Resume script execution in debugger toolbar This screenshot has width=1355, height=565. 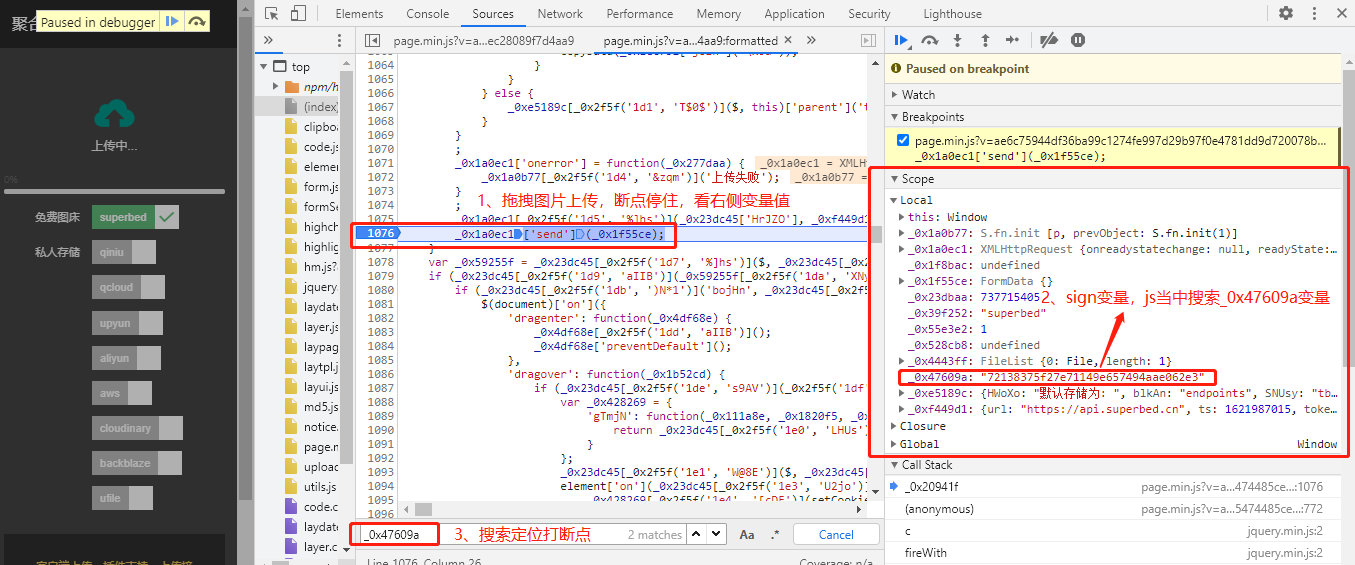(902, 40)
